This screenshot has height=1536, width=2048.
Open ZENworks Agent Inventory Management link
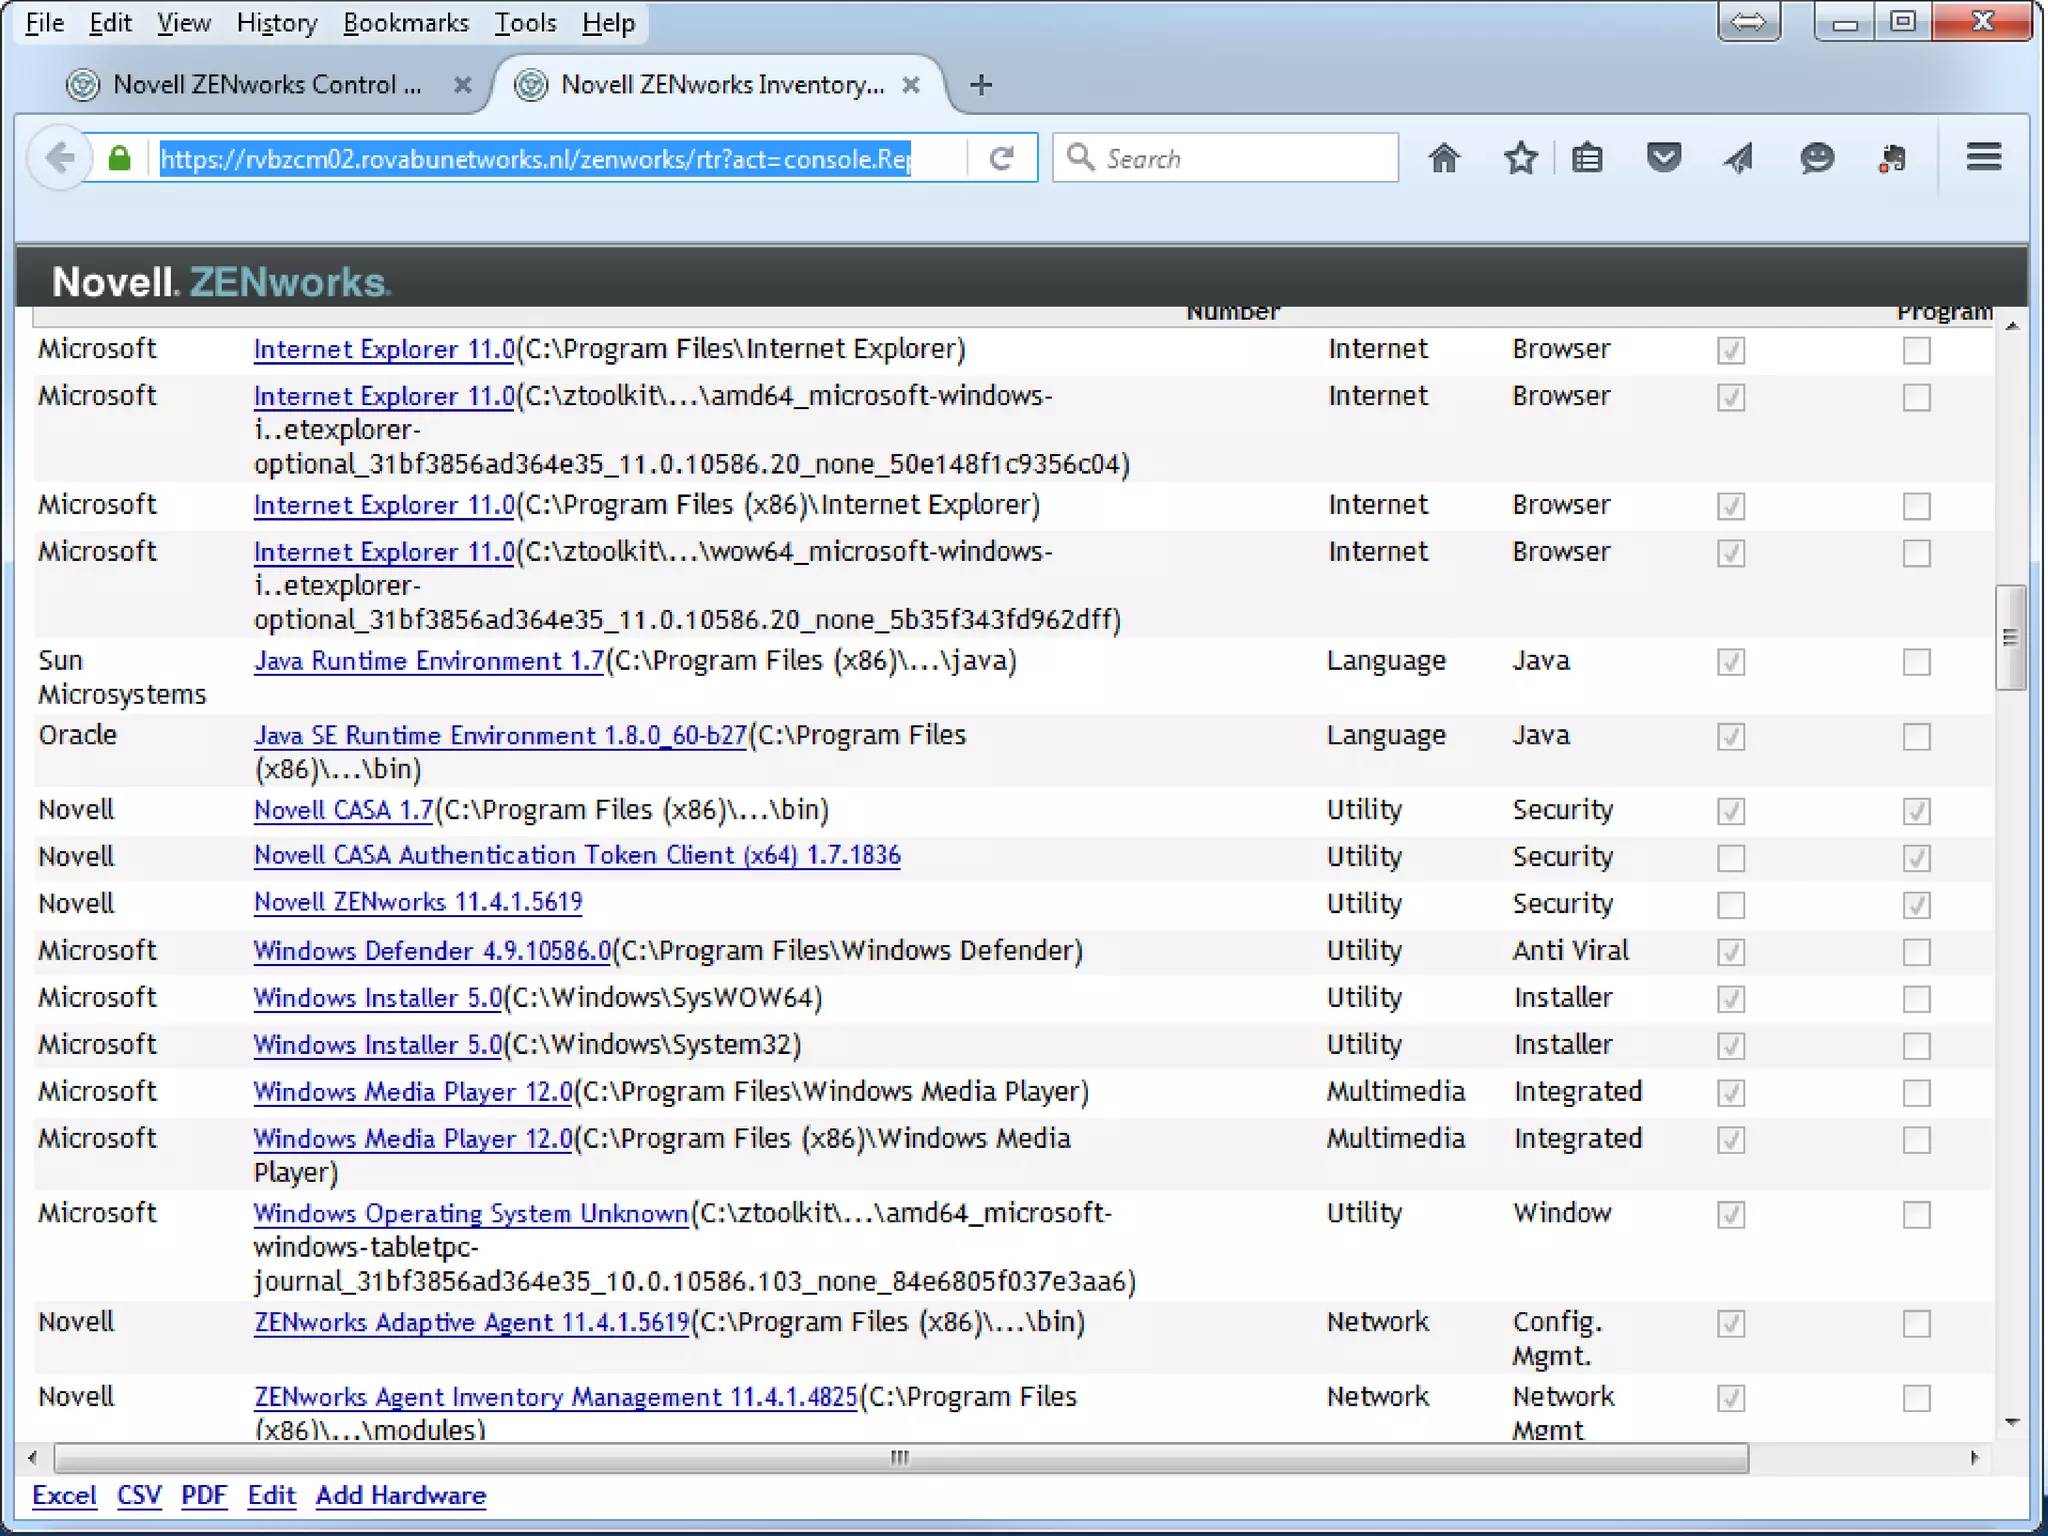(x=556, y=1398)
